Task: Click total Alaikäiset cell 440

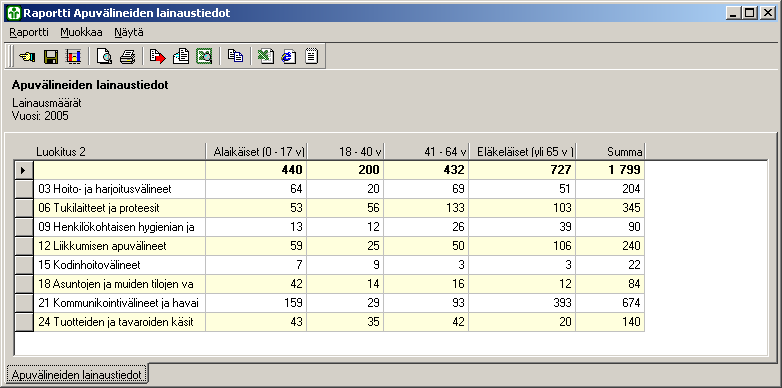Action: coord(256,170)
